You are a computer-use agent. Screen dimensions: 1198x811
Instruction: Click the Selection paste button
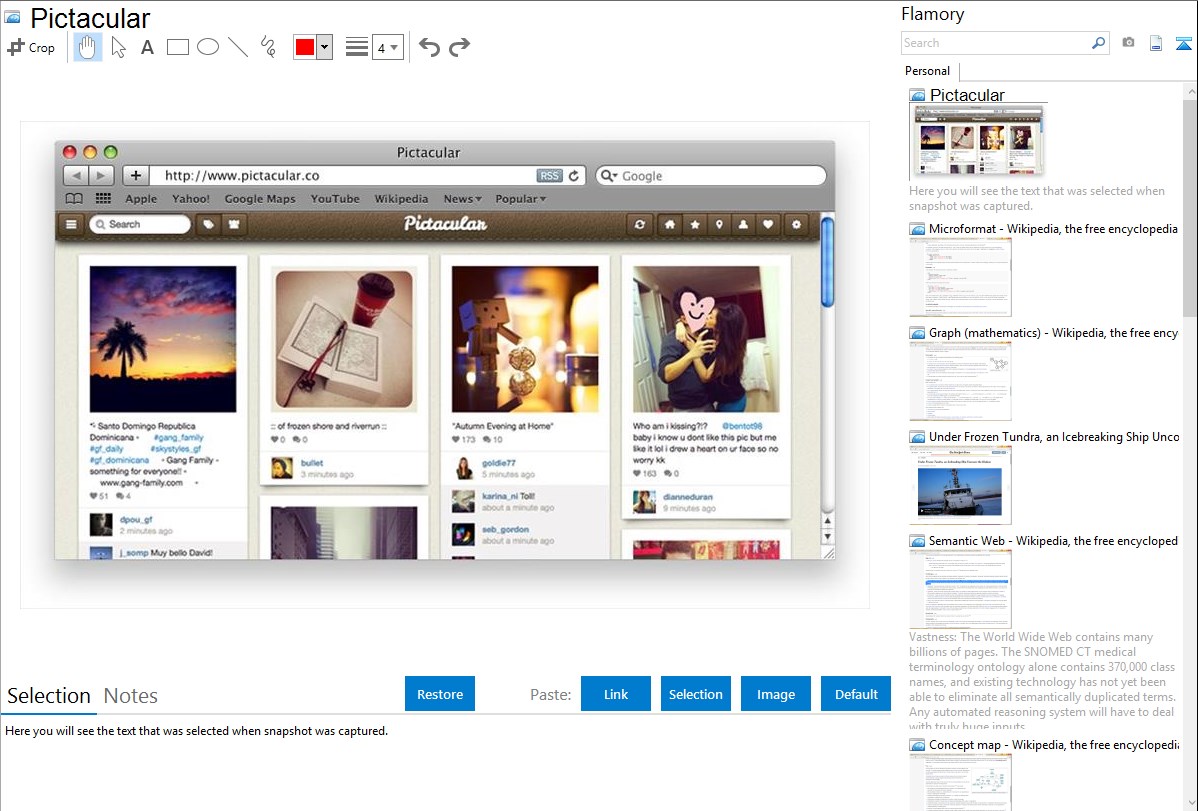coord(696,694)
